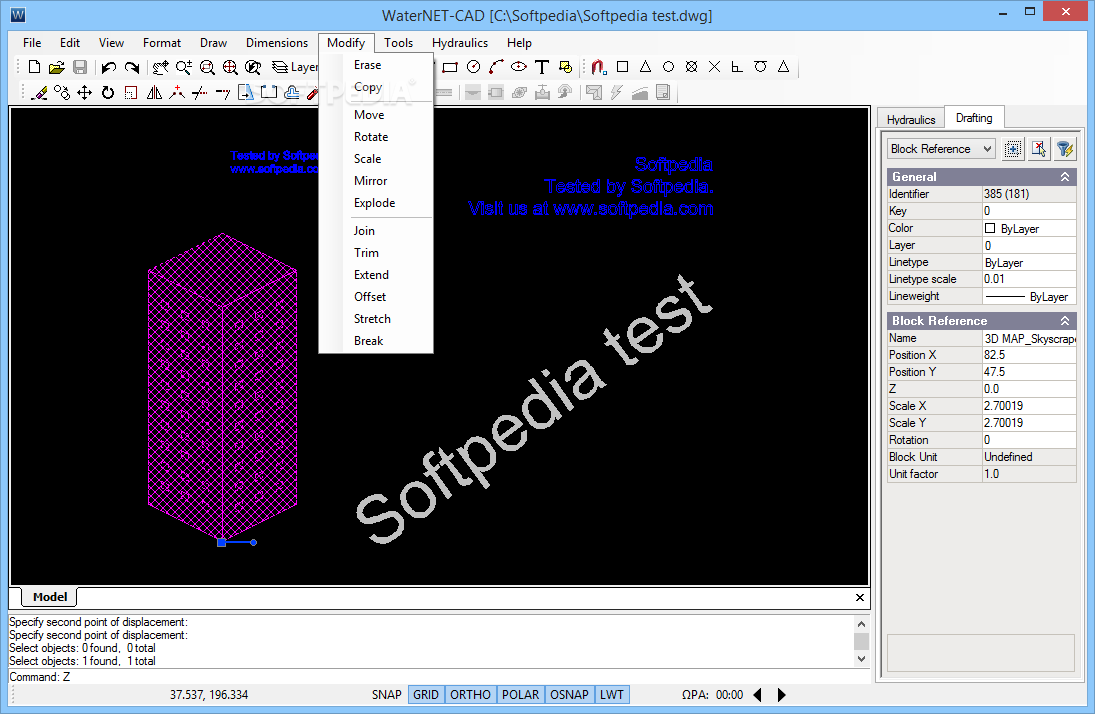Click the Select objects icon in Drafting panel
The image size is (1095, 714).
1013,149
